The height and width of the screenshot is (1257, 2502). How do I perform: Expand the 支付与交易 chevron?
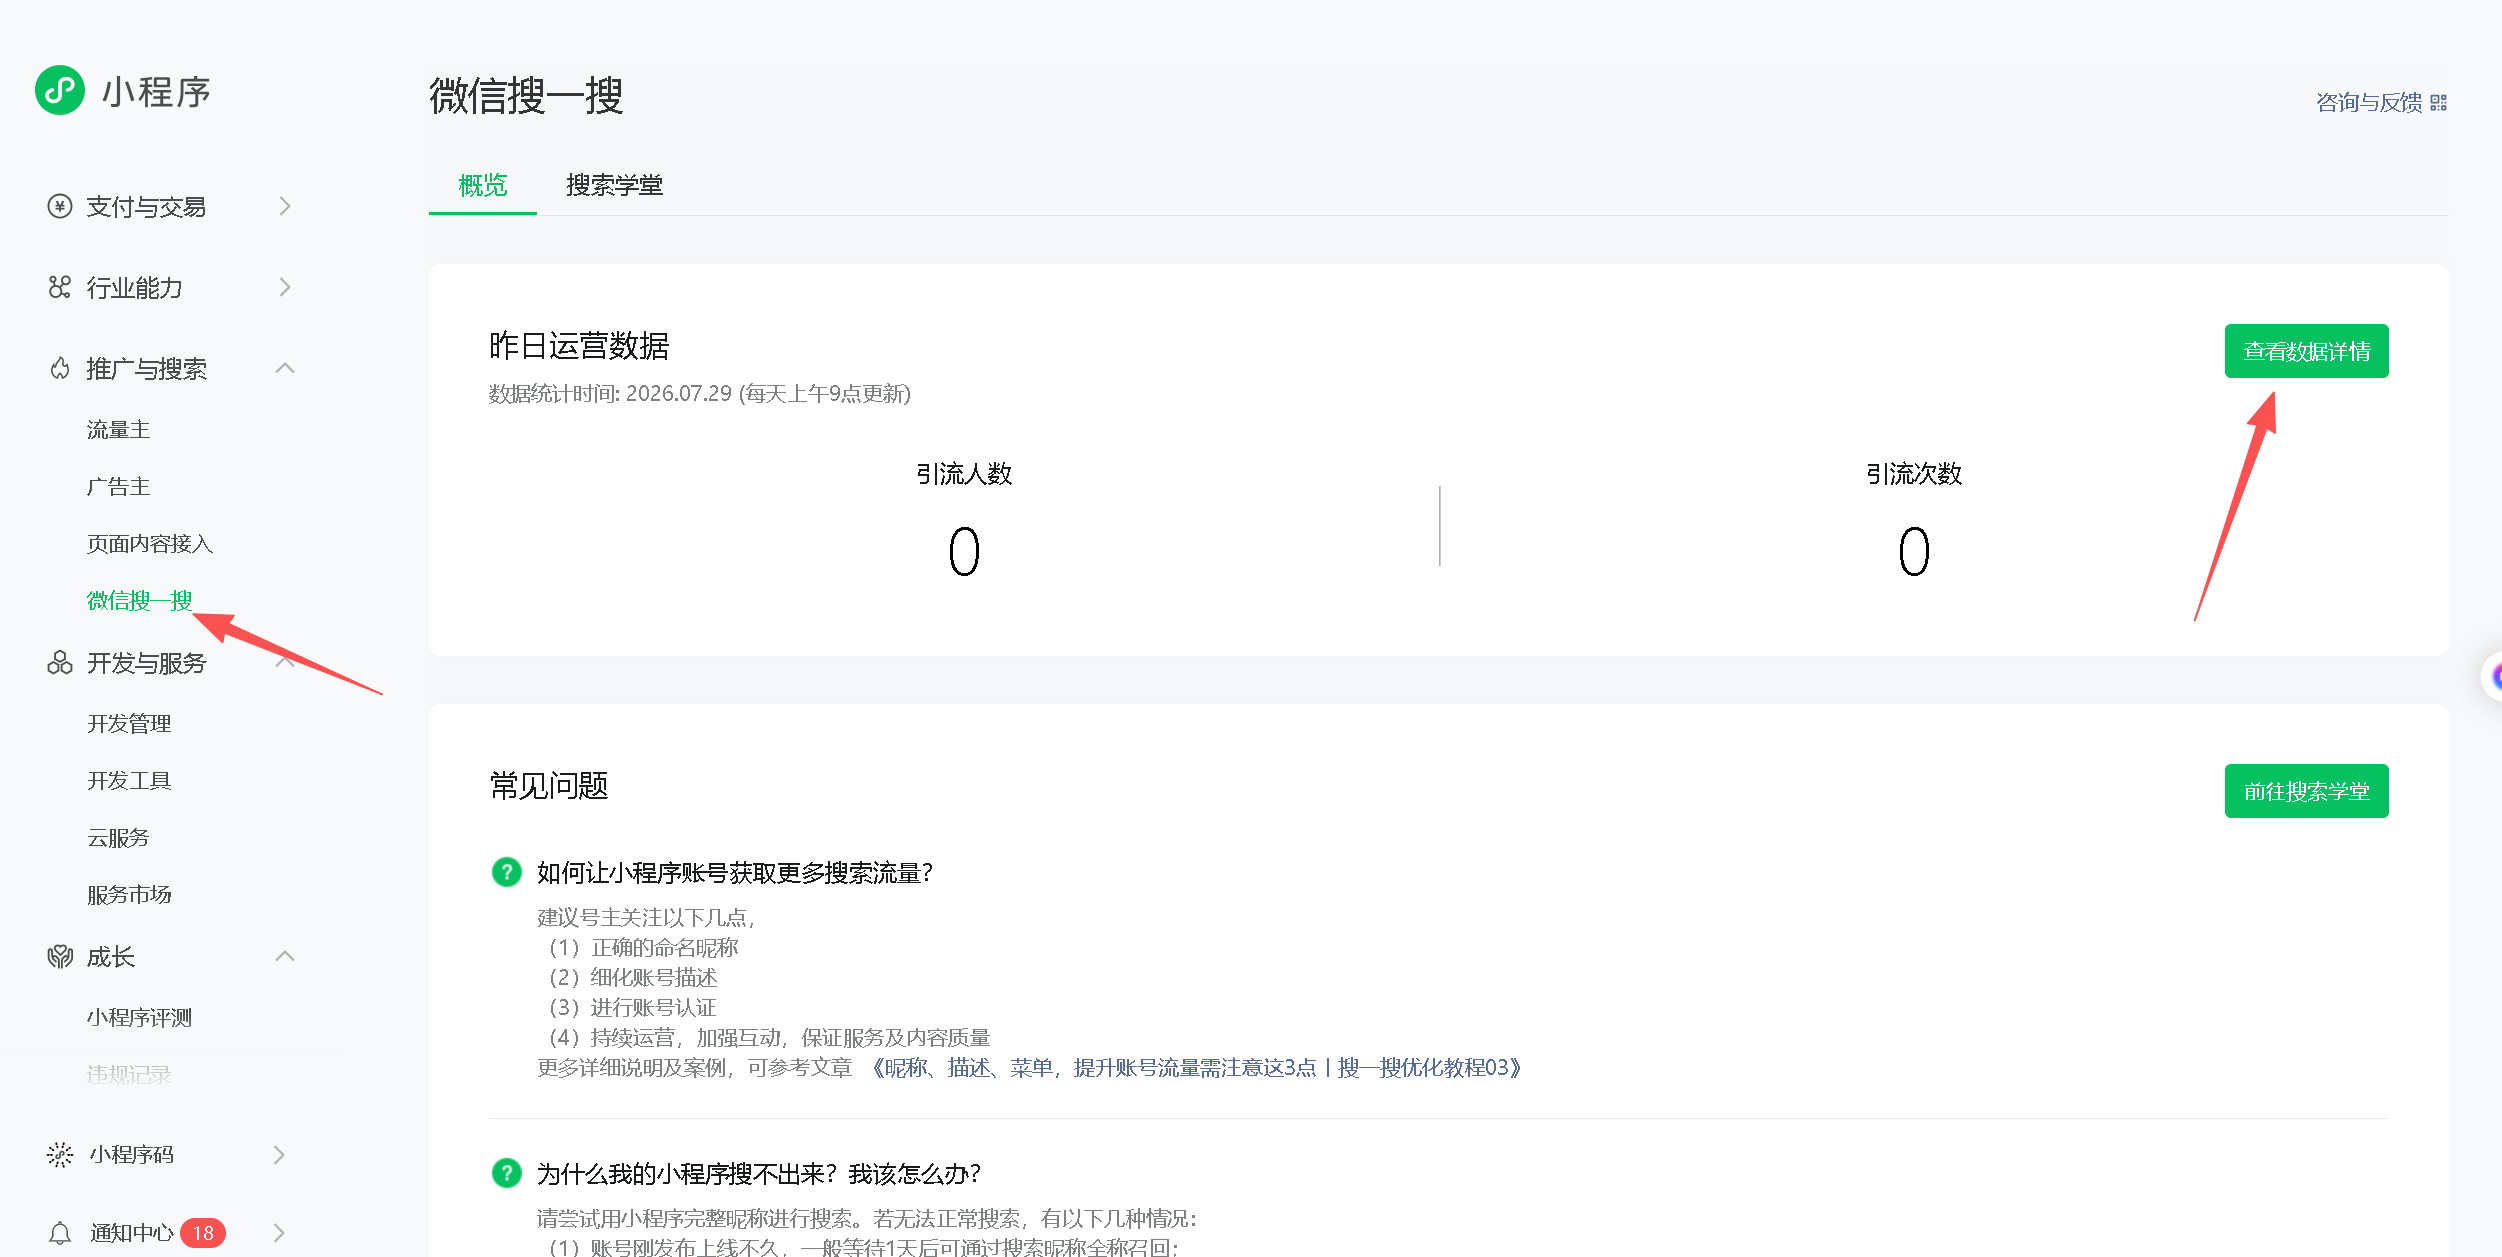[285, 206]
